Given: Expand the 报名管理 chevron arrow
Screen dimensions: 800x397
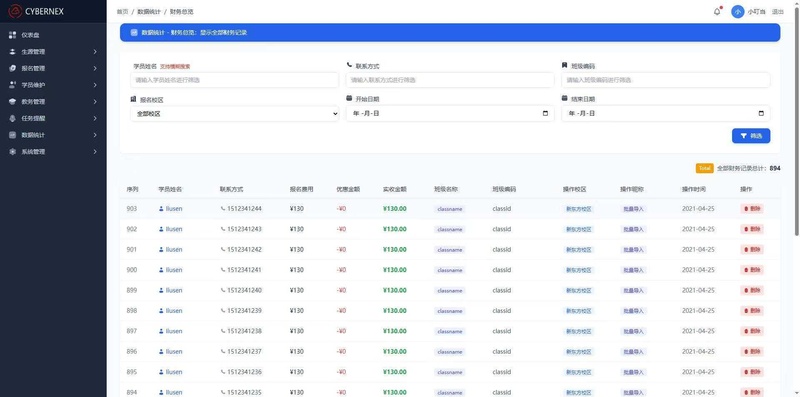Looking at the screenshot, I should click(95, 68).
